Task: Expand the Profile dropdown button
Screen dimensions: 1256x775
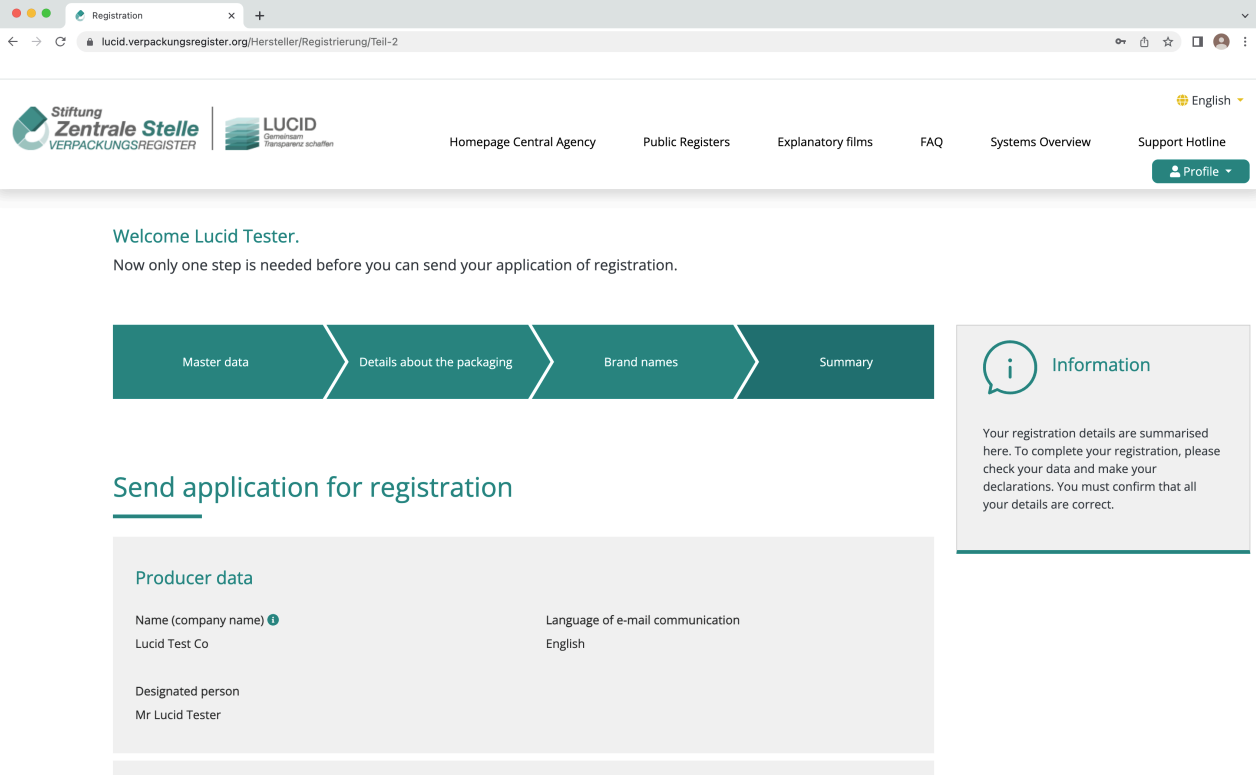Action: 1200,171
